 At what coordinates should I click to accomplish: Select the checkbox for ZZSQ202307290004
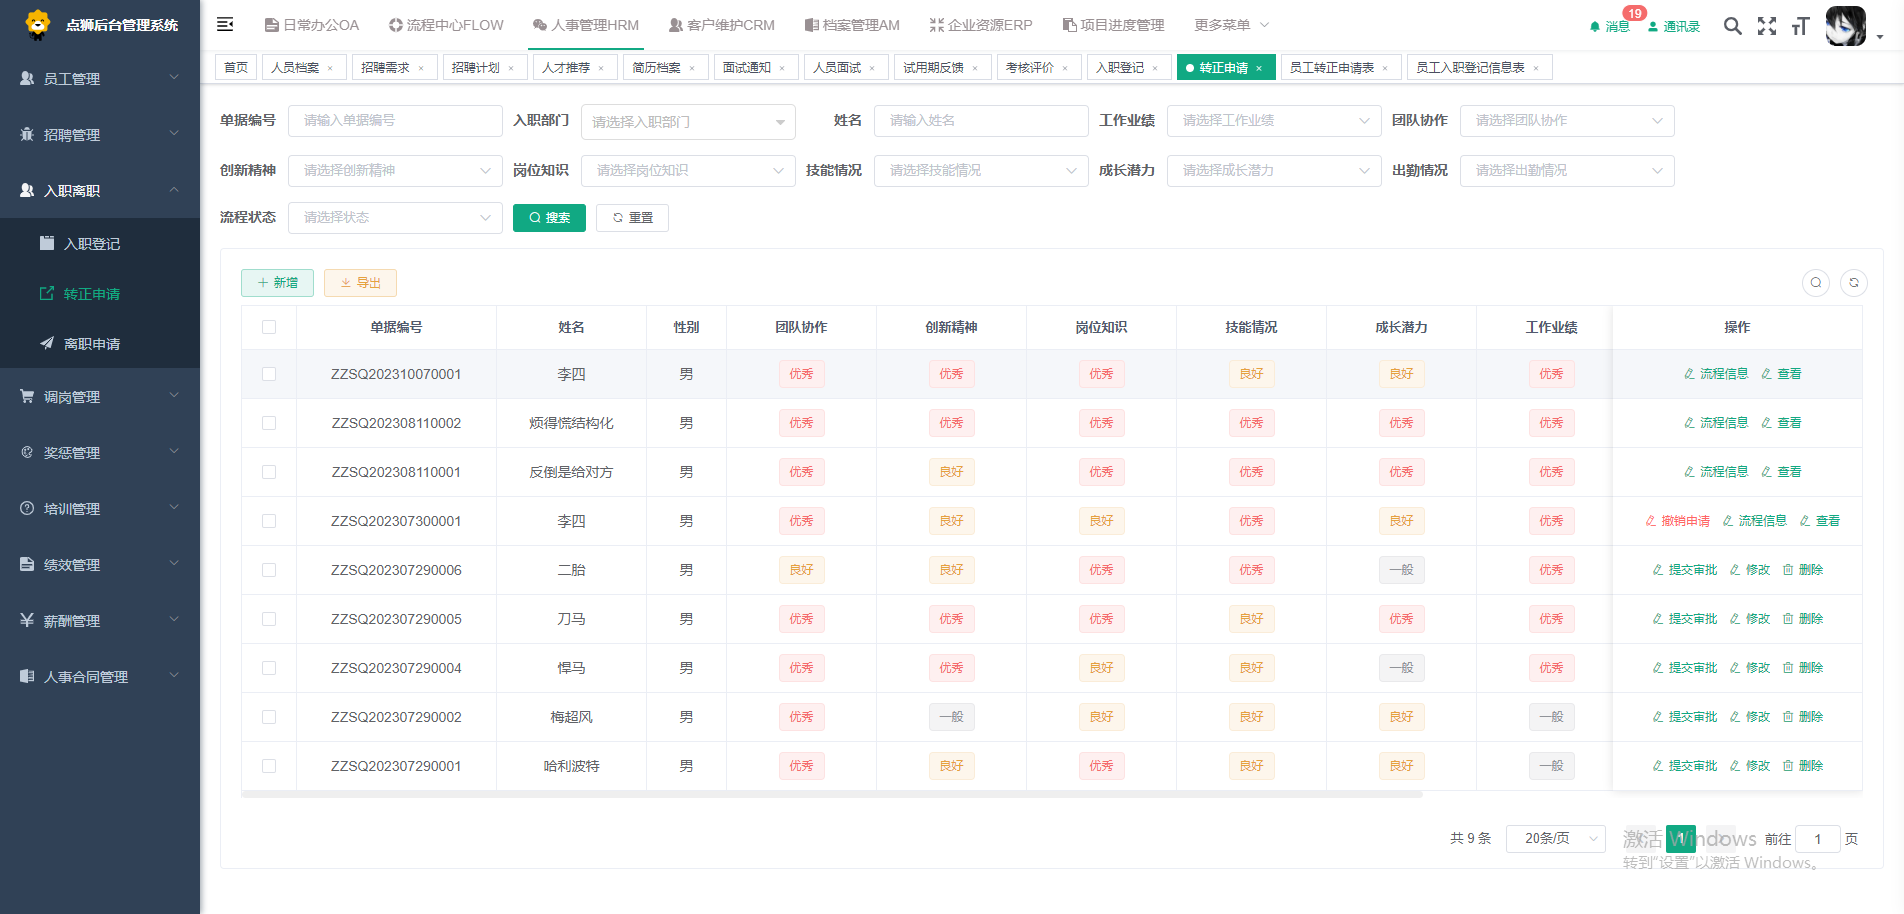(x=269, y=668)
